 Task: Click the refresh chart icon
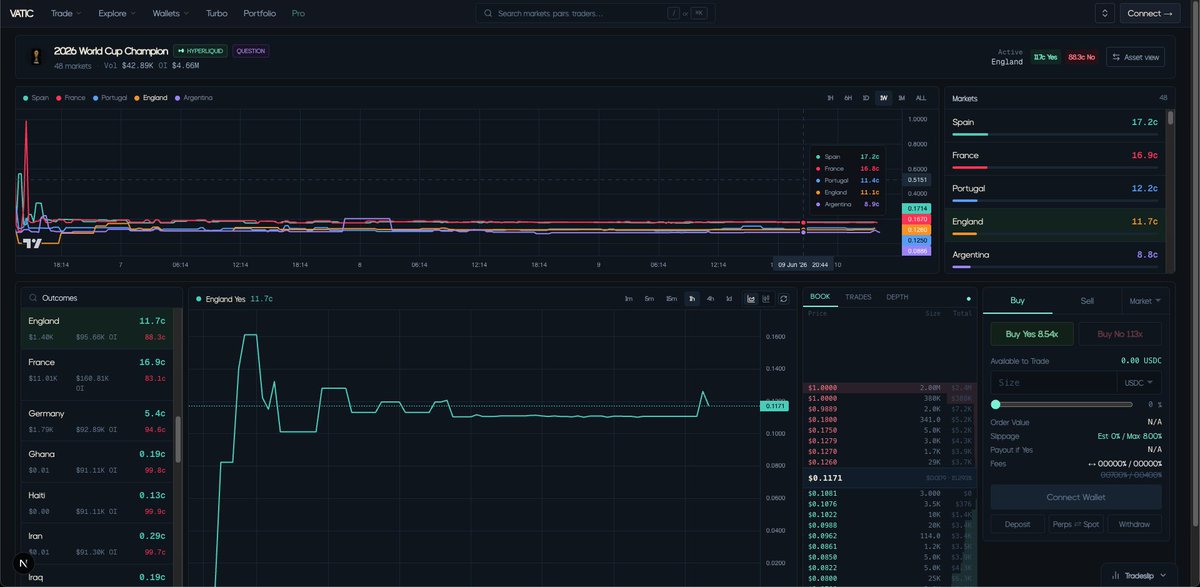[x=782, y=298]
